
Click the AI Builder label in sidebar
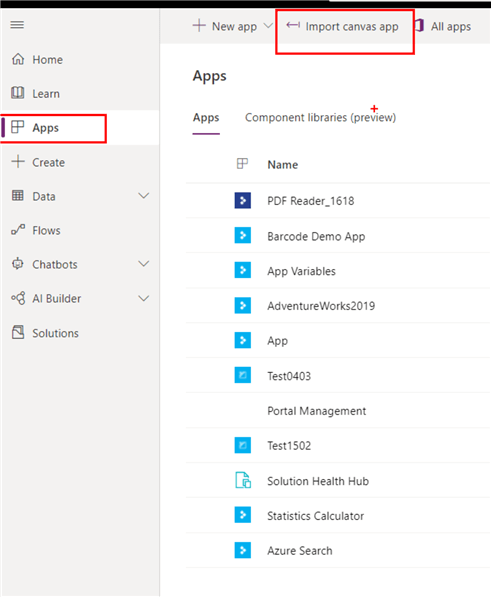click(57, 299)
